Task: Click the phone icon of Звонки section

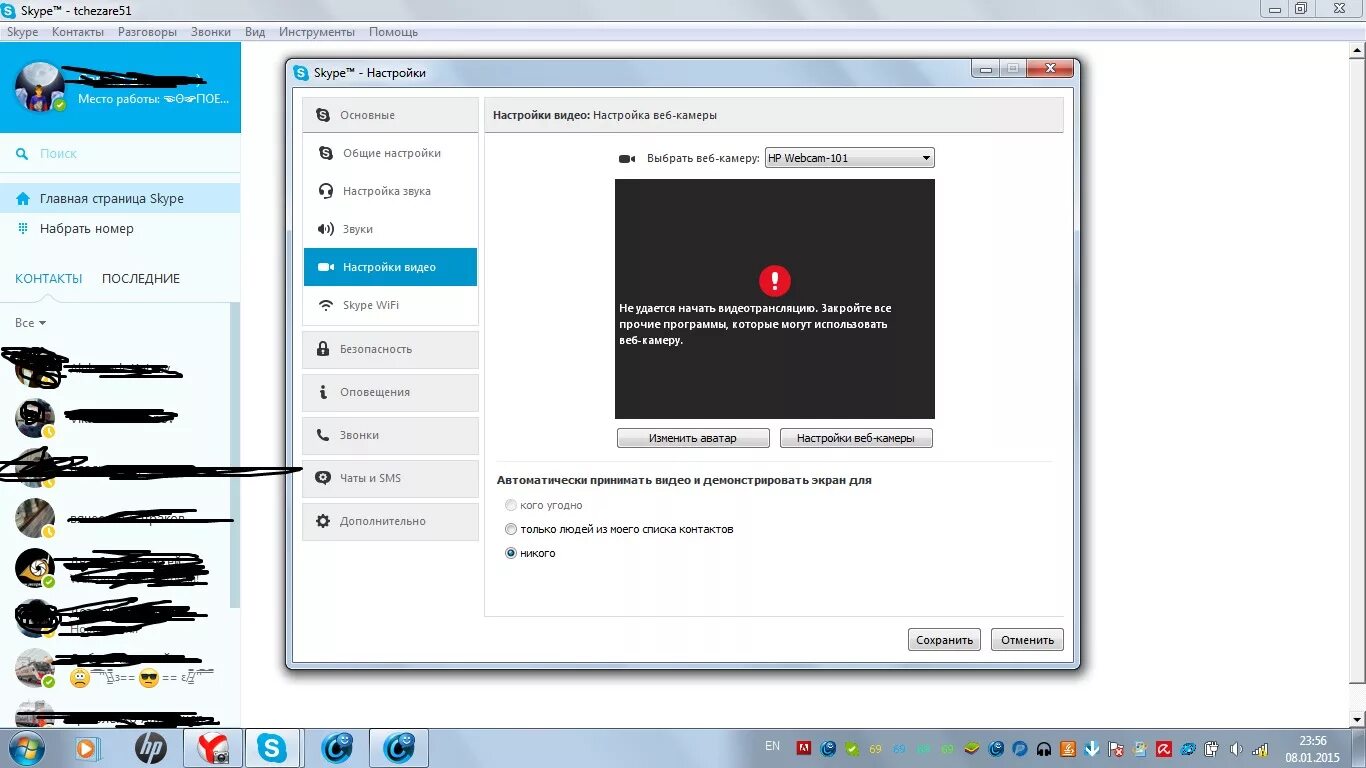Action: (x=323, y=435)
